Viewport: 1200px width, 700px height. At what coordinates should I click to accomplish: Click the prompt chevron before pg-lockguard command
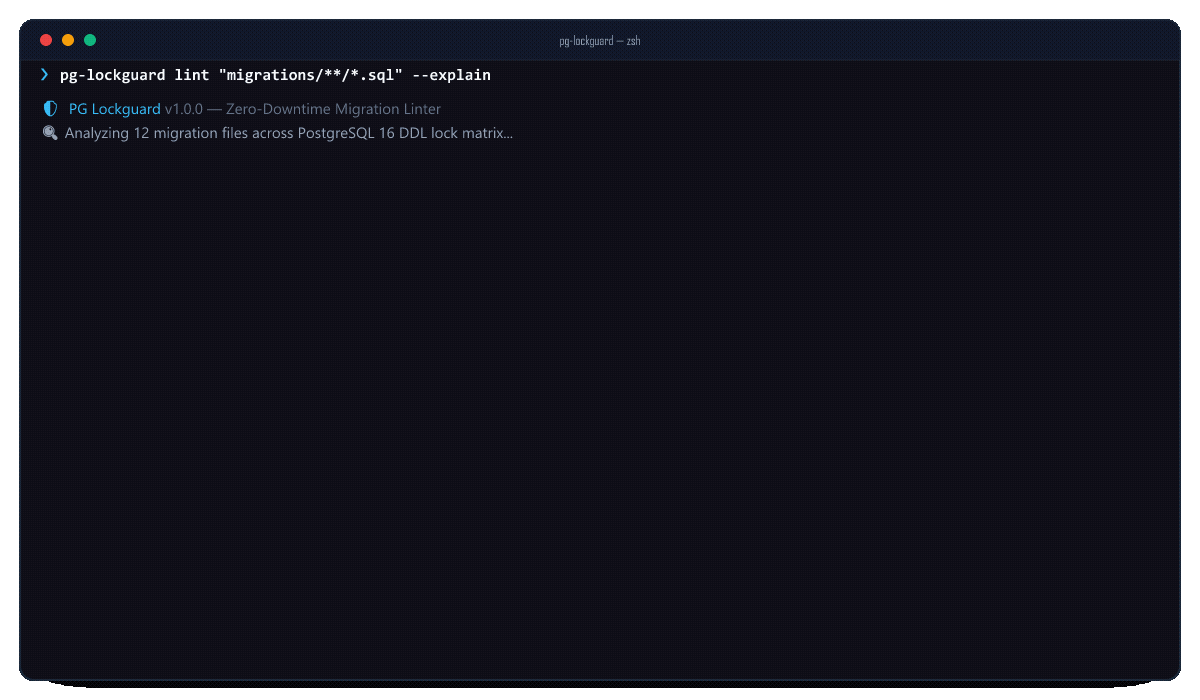44,75
